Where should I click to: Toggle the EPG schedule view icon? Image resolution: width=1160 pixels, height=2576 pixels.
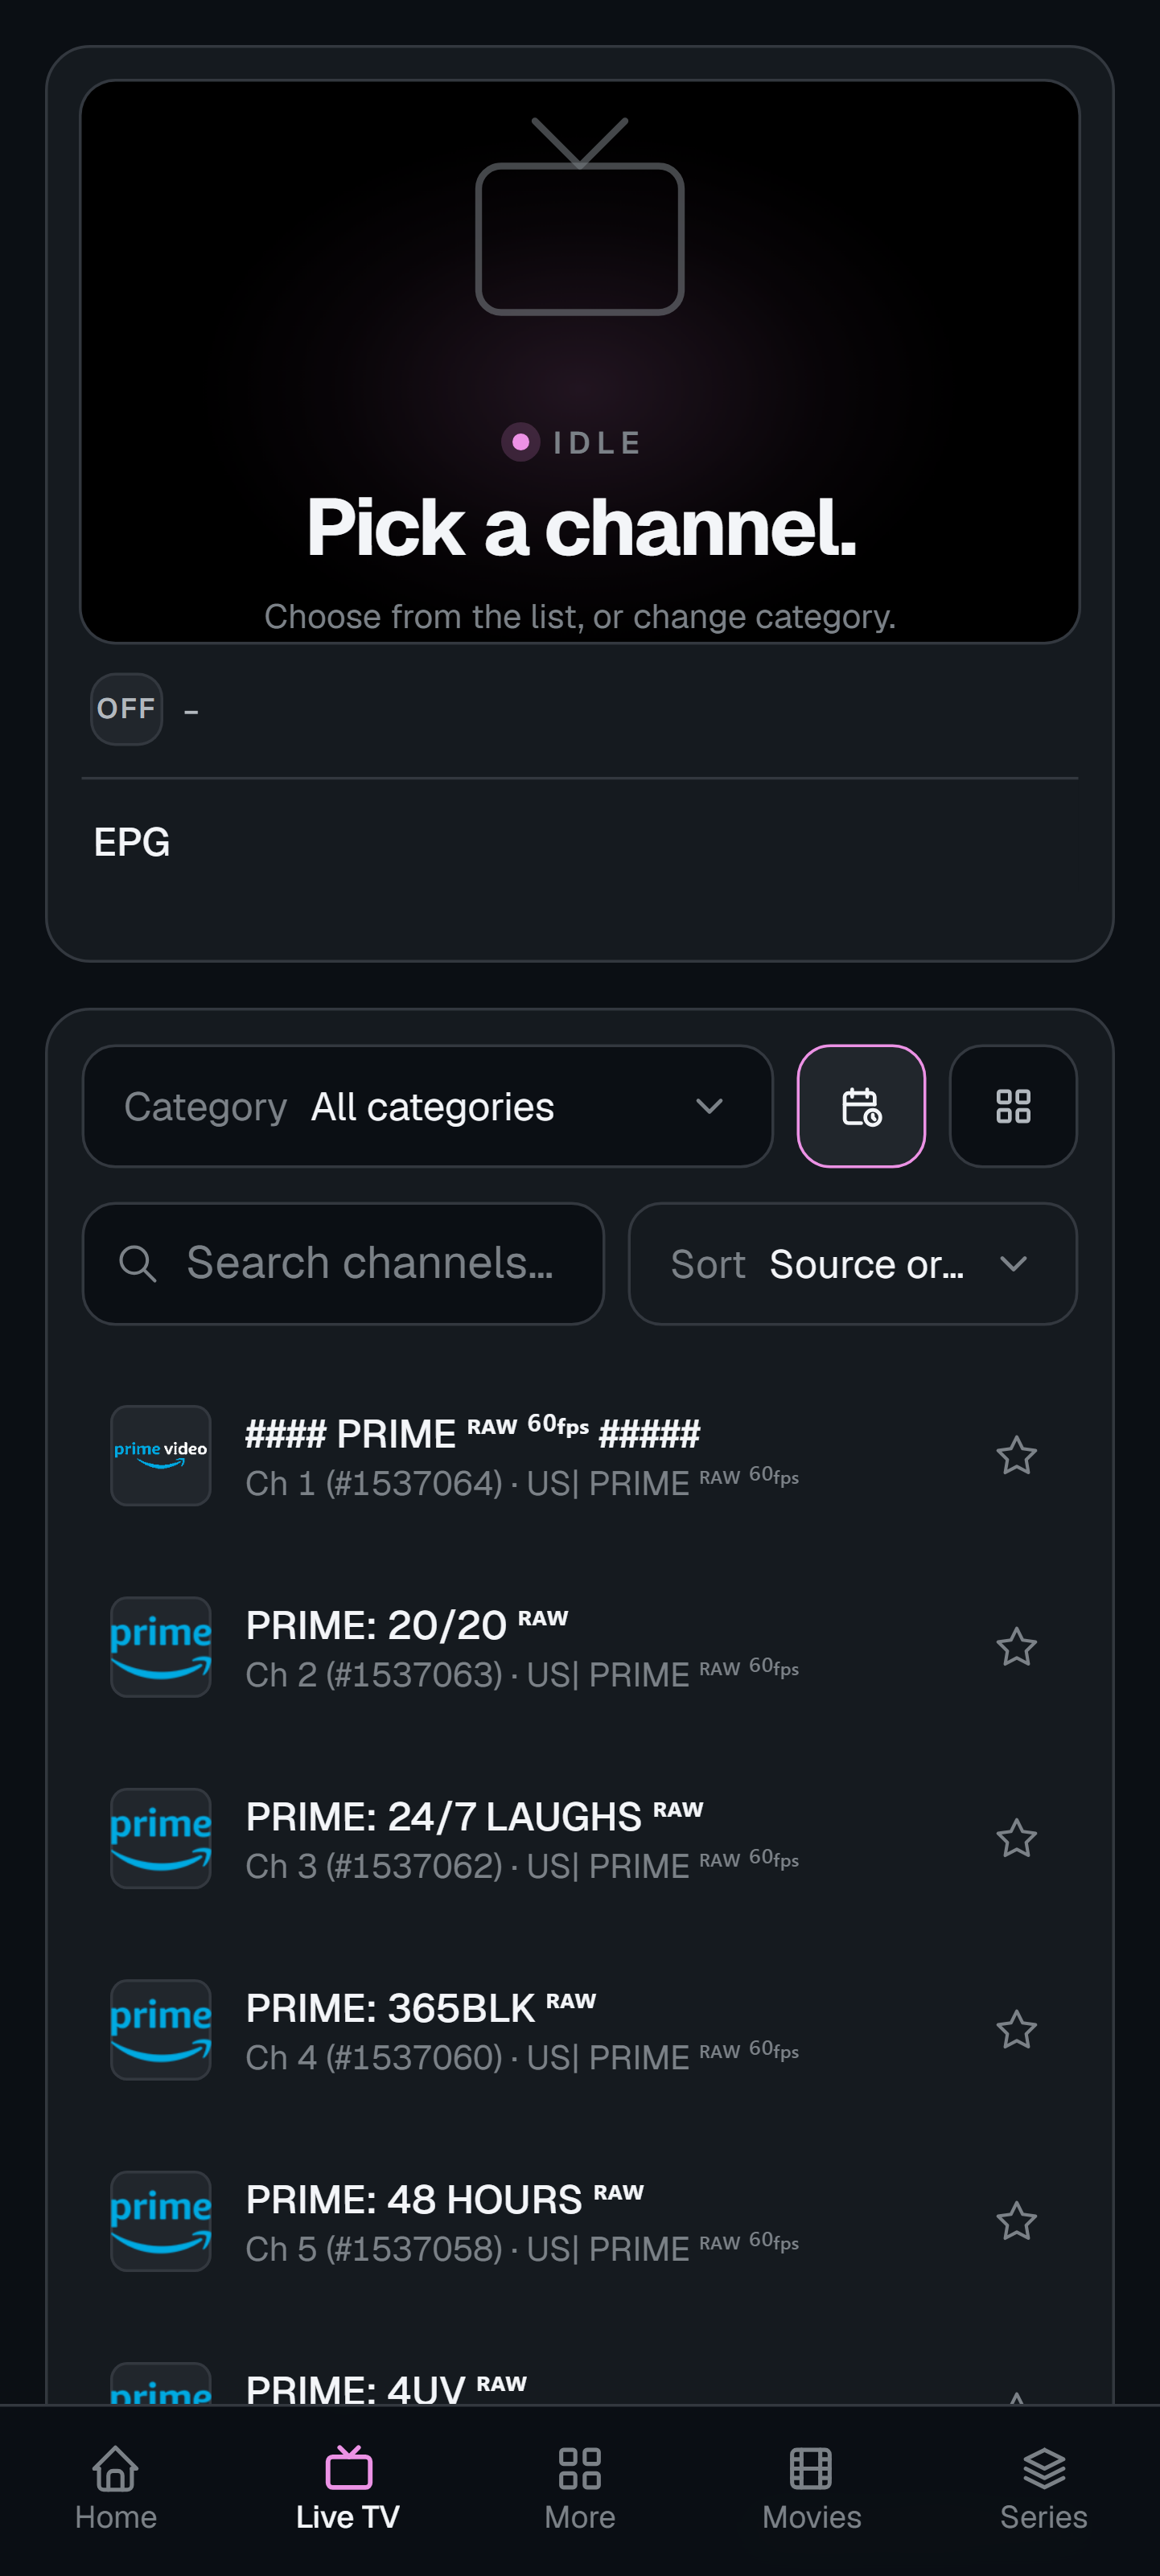pyautogui.click(x=861, y=1106)
